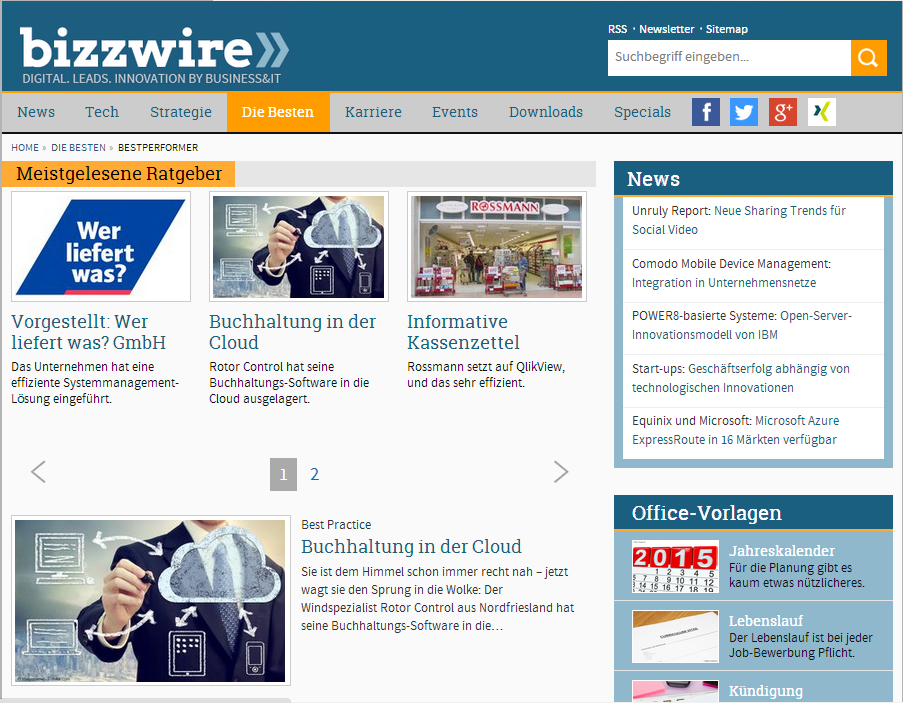Click 'Rotor Control hat seine' description text
Screen dimensions: 903x703
tap(289, 382)
